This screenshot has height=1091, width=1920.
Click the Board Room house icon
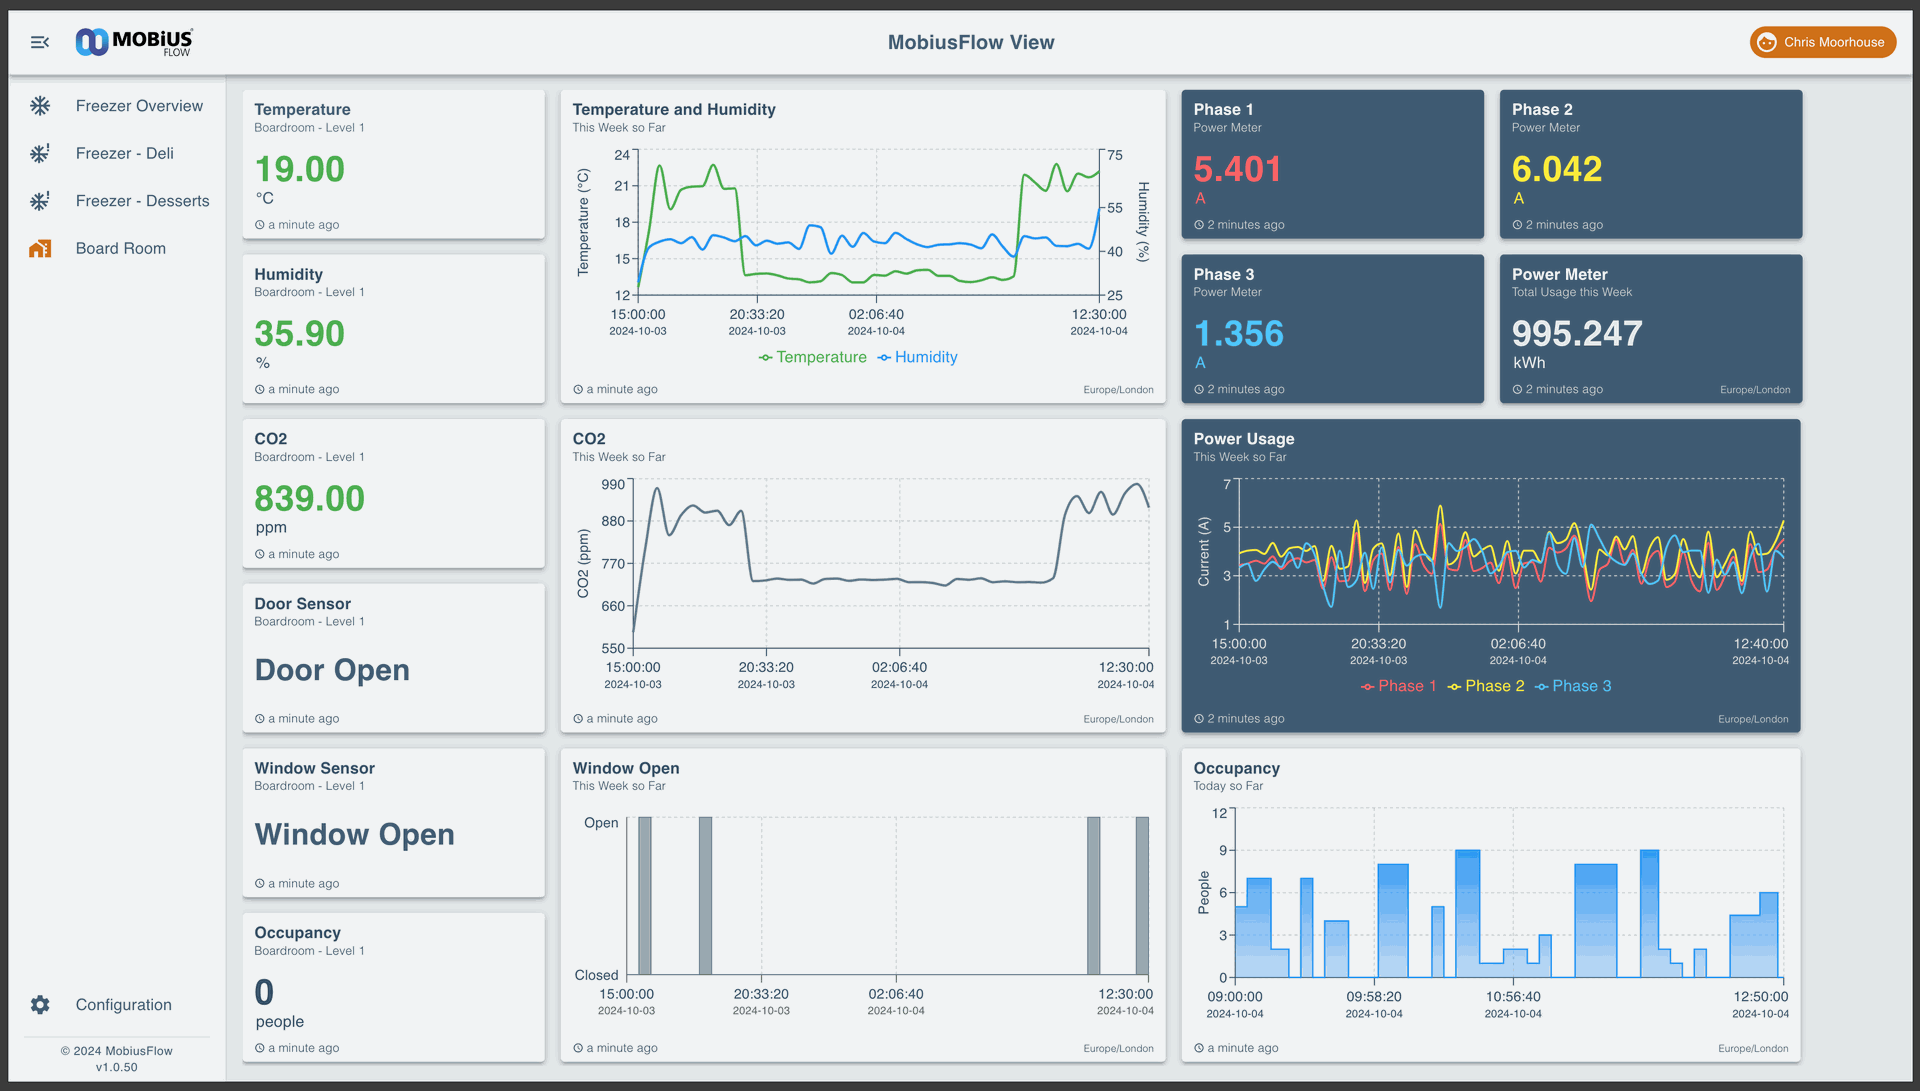click(40, 249)
